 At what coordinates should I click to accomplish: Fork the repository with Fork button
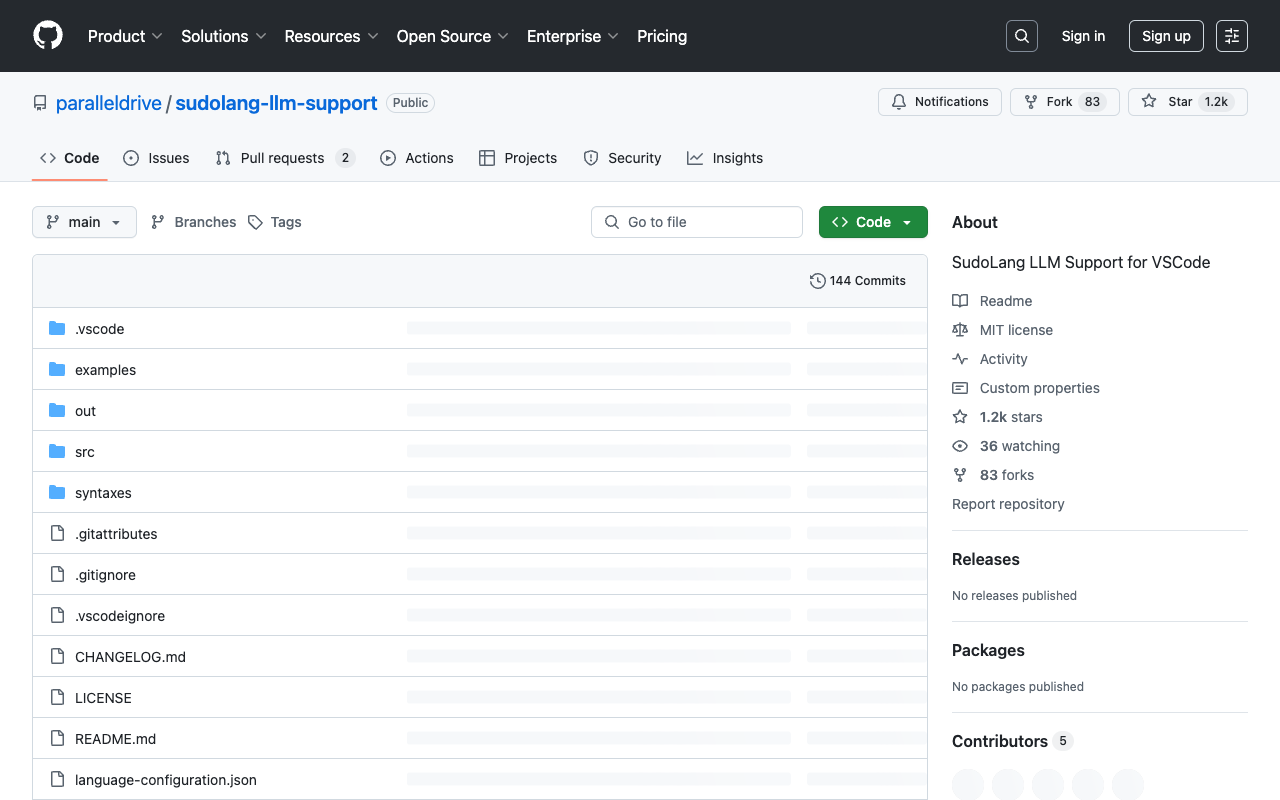click(x=1065, y=102)
